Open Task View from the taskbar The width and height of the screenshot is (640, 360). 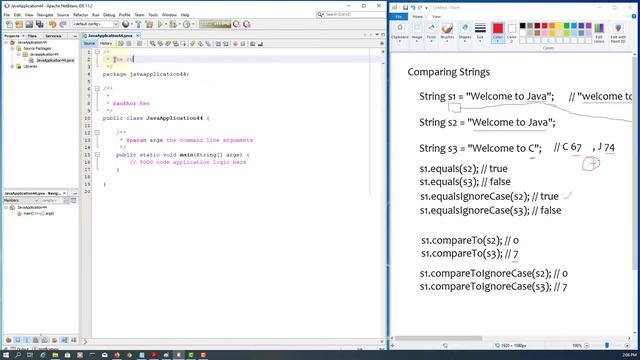click(x=30, y=355)
